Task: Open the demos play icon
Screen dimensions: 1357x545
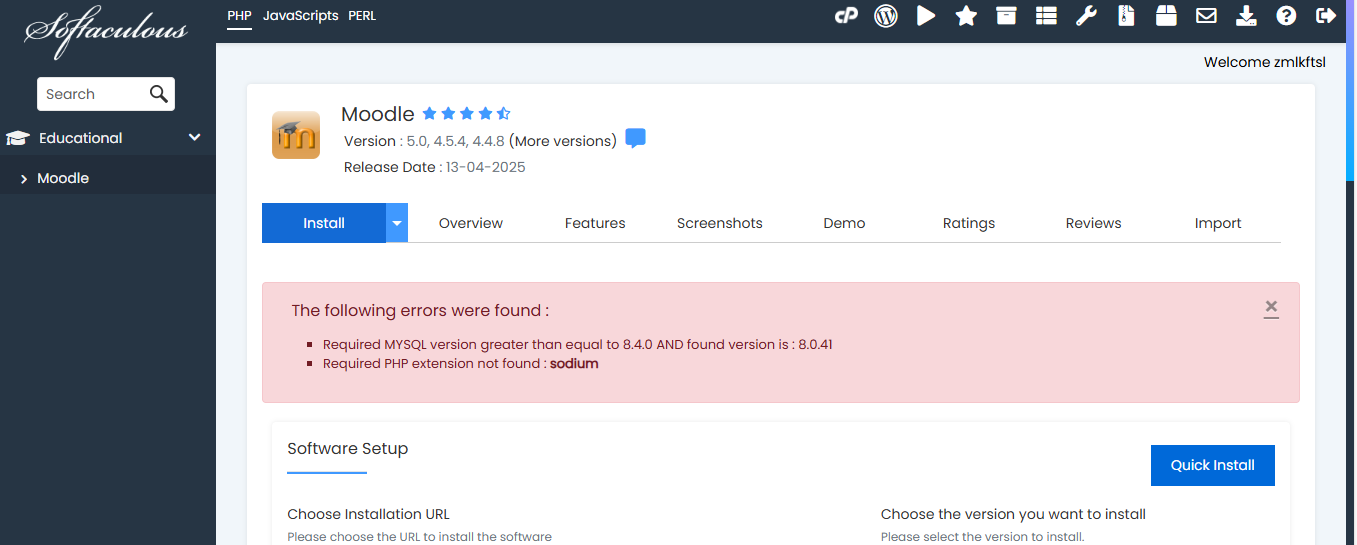Action: (926, 15)
